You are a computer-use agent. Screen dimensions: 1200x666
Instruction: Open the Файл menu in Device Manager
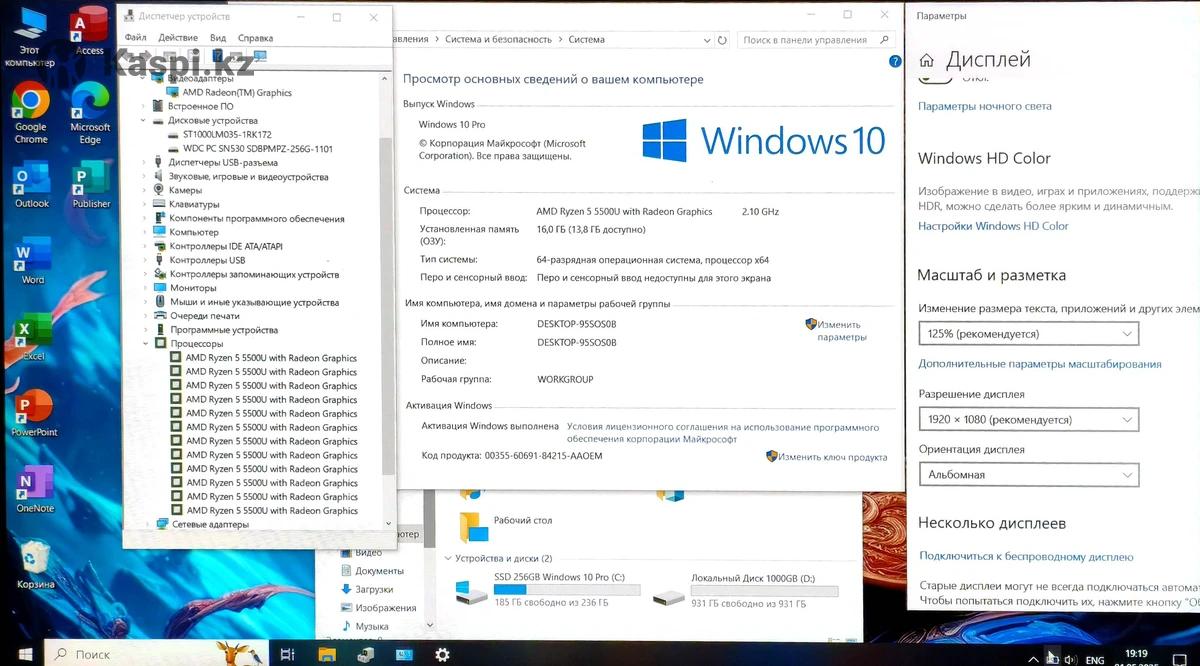[x=136, y=38]
